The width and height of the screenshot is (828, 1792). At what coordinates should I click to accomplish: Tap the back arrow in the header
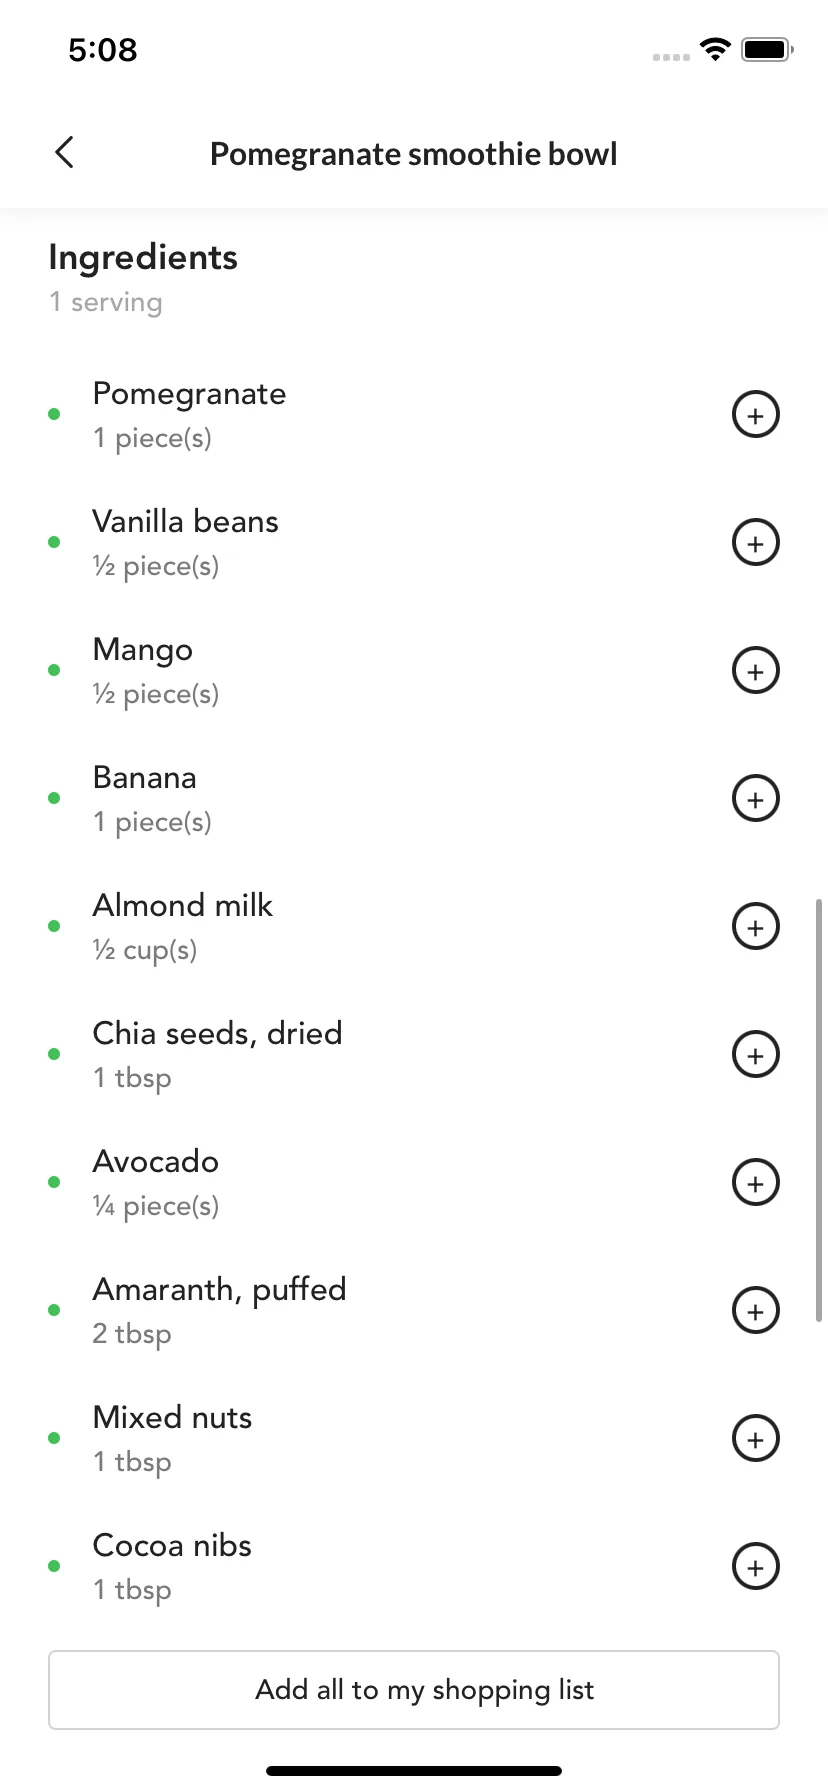pyautogui.click(x=65, y=153)
